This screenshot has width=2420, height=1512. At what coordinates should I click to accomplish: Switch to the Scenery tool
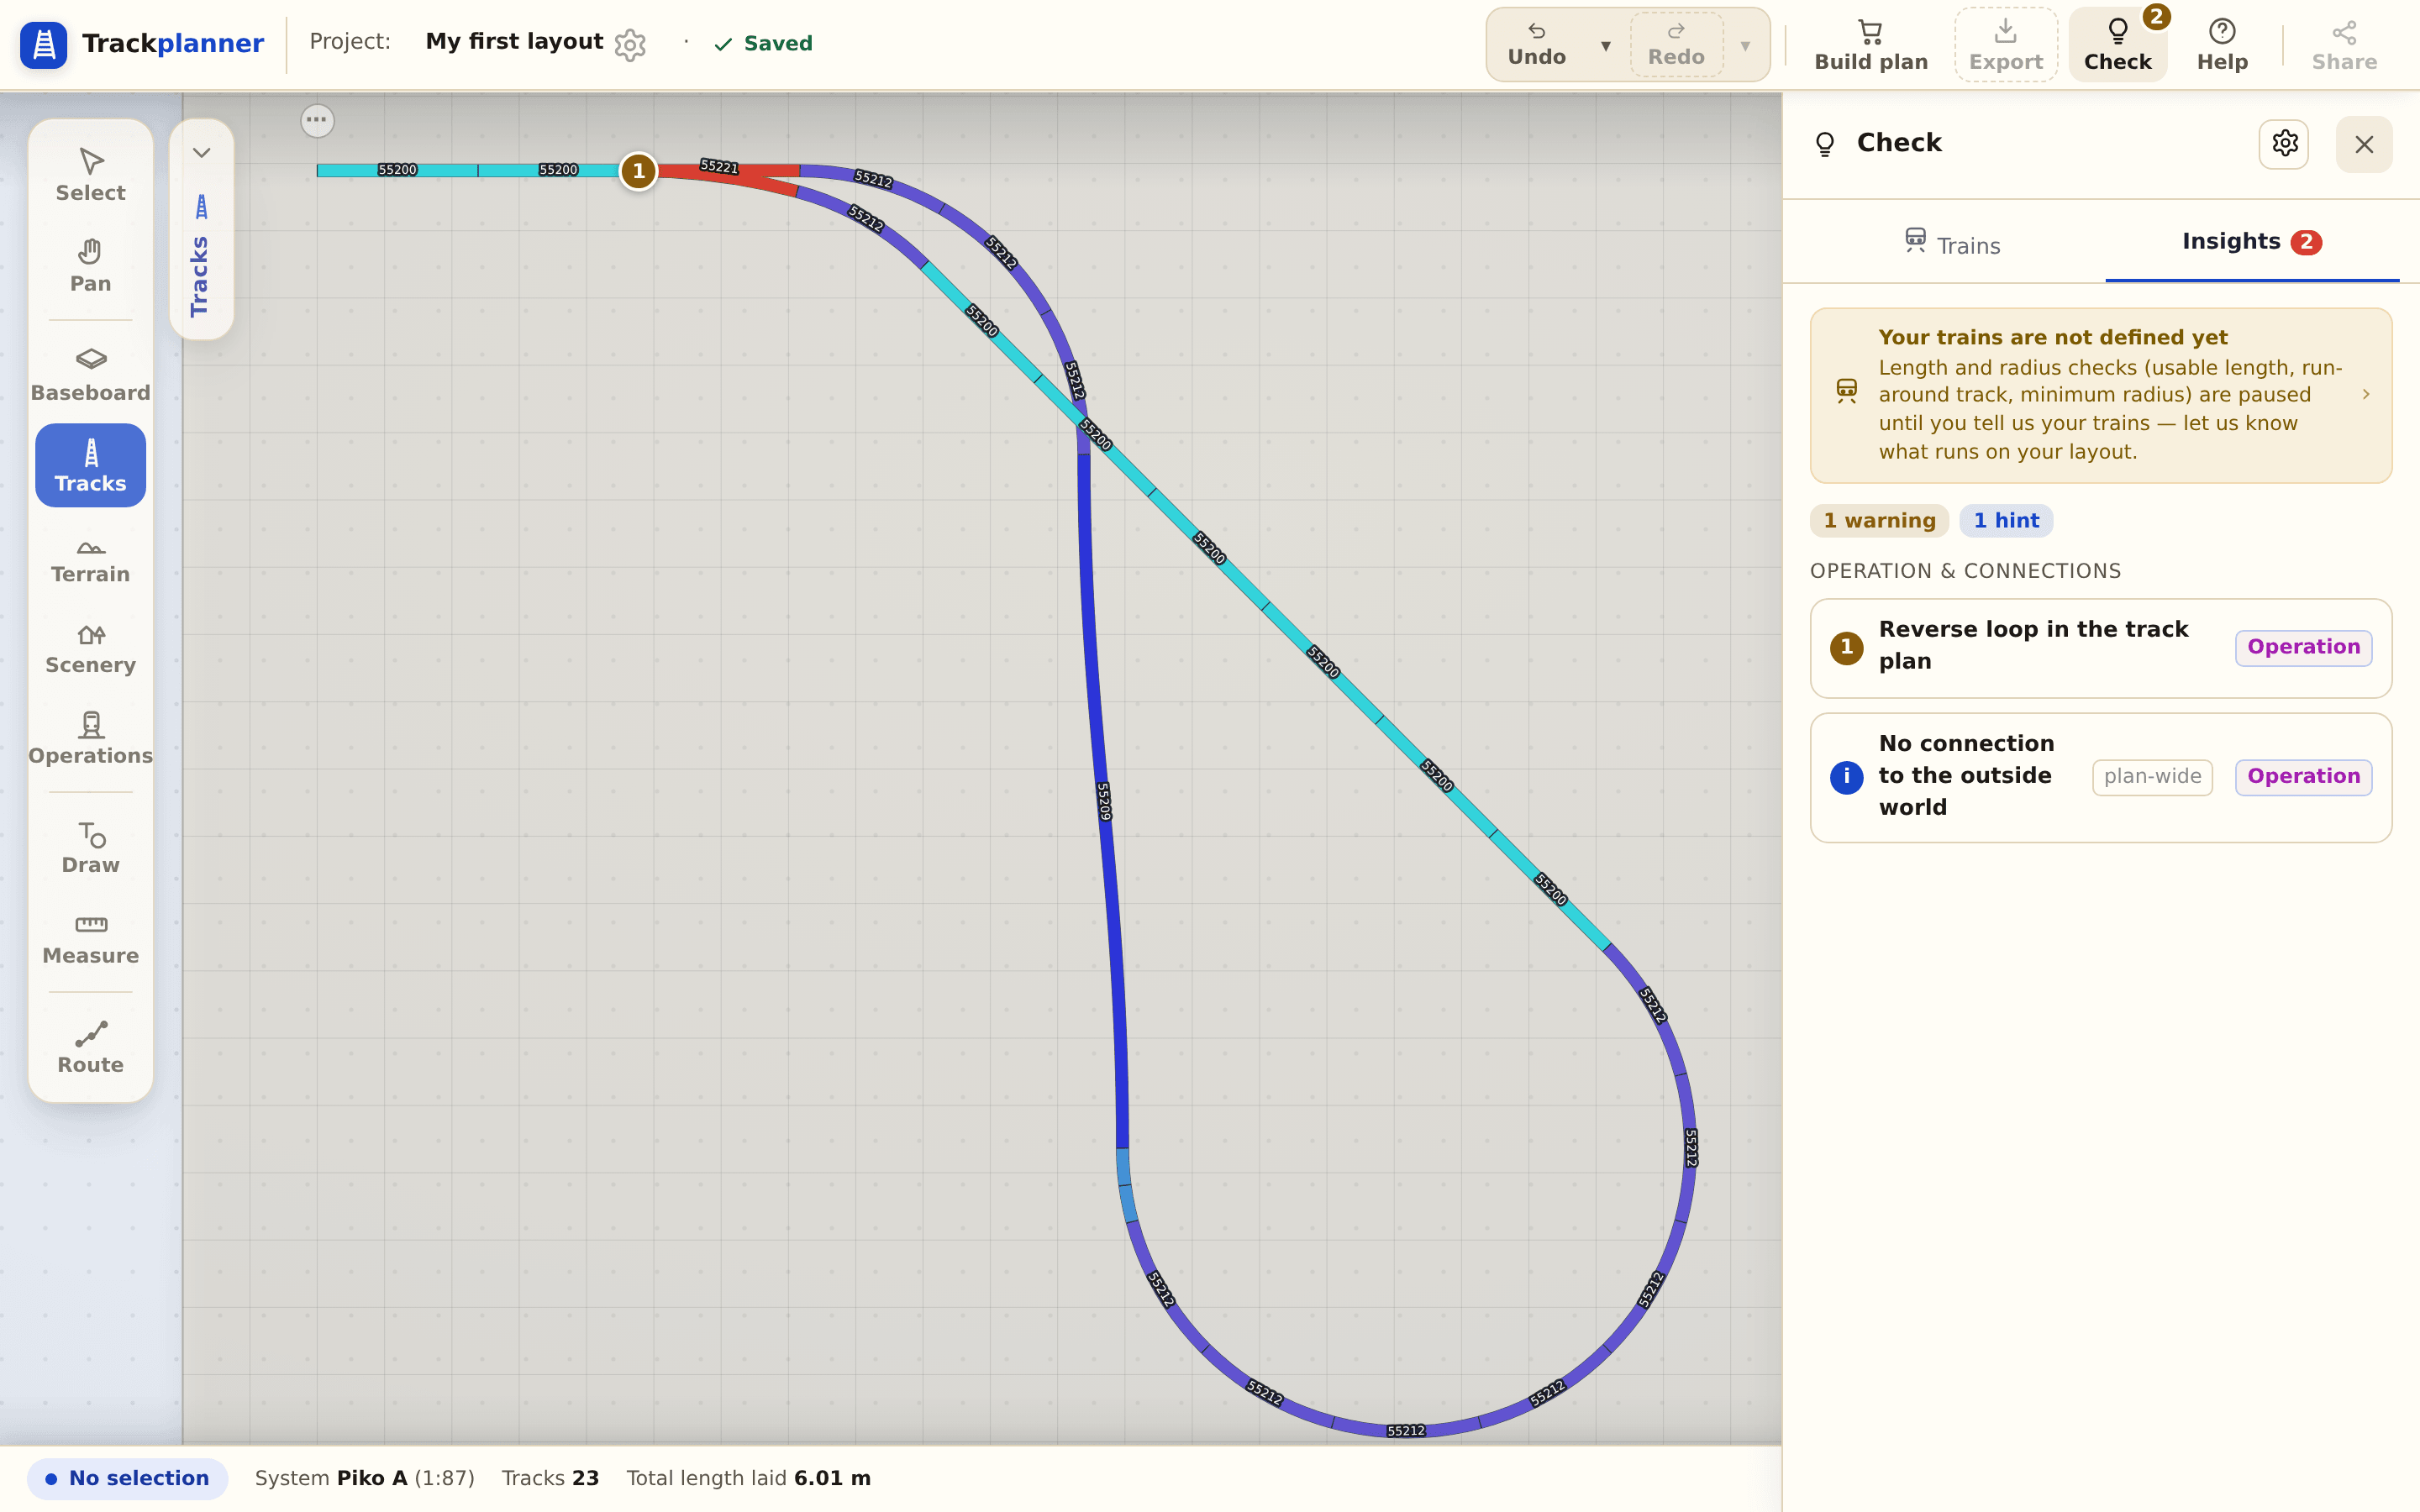tap(90, 647)
